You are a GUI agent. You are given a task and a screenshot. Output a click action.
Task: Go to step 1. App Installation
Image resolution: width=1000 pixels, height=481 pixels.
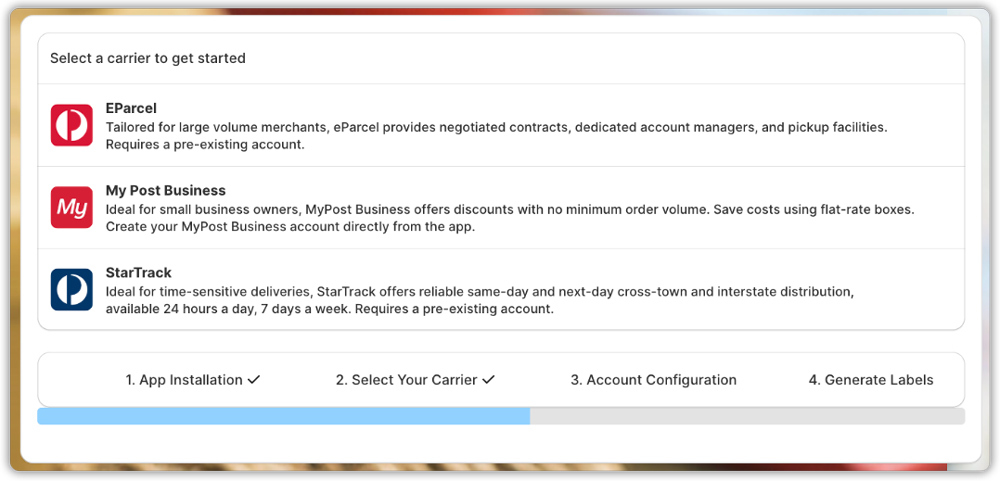tap(184, 380)
